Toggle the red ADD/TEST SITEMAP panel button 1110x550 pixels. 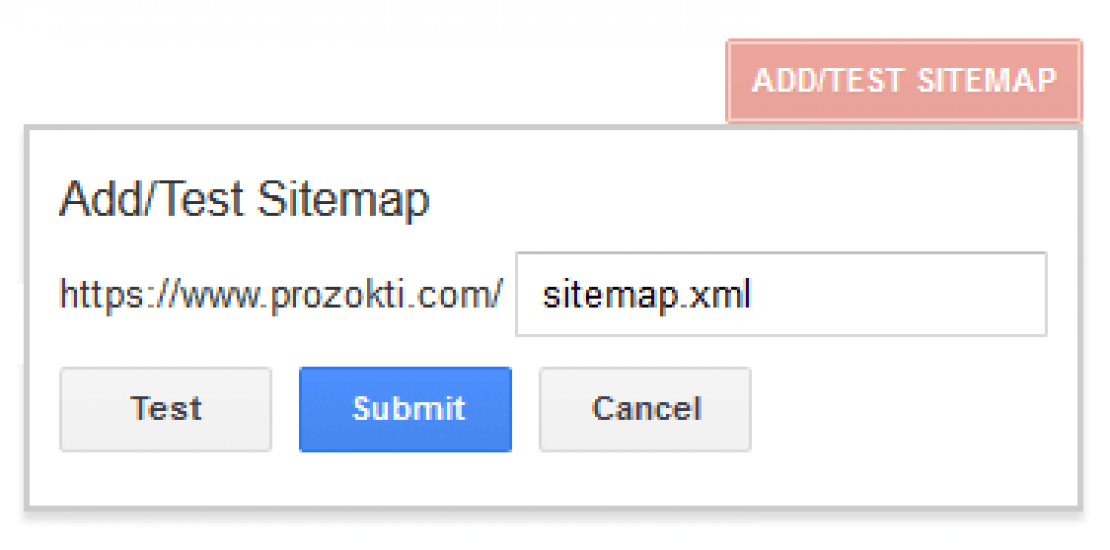click(904, 81)
